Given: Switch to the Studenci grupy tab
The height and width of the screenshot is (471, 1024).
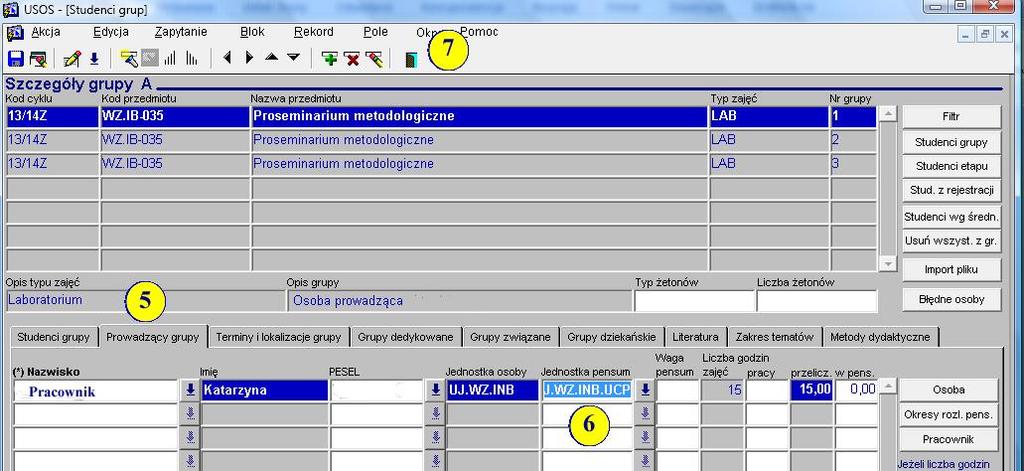Looking at the screenshot, I should click(x=54, y=337).
